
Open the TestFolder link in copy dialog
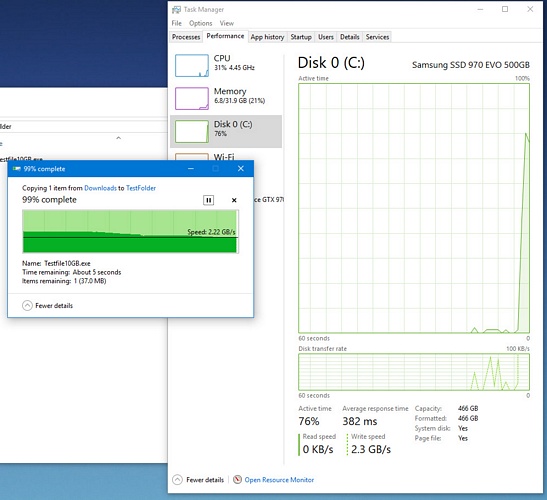(141, 188)
